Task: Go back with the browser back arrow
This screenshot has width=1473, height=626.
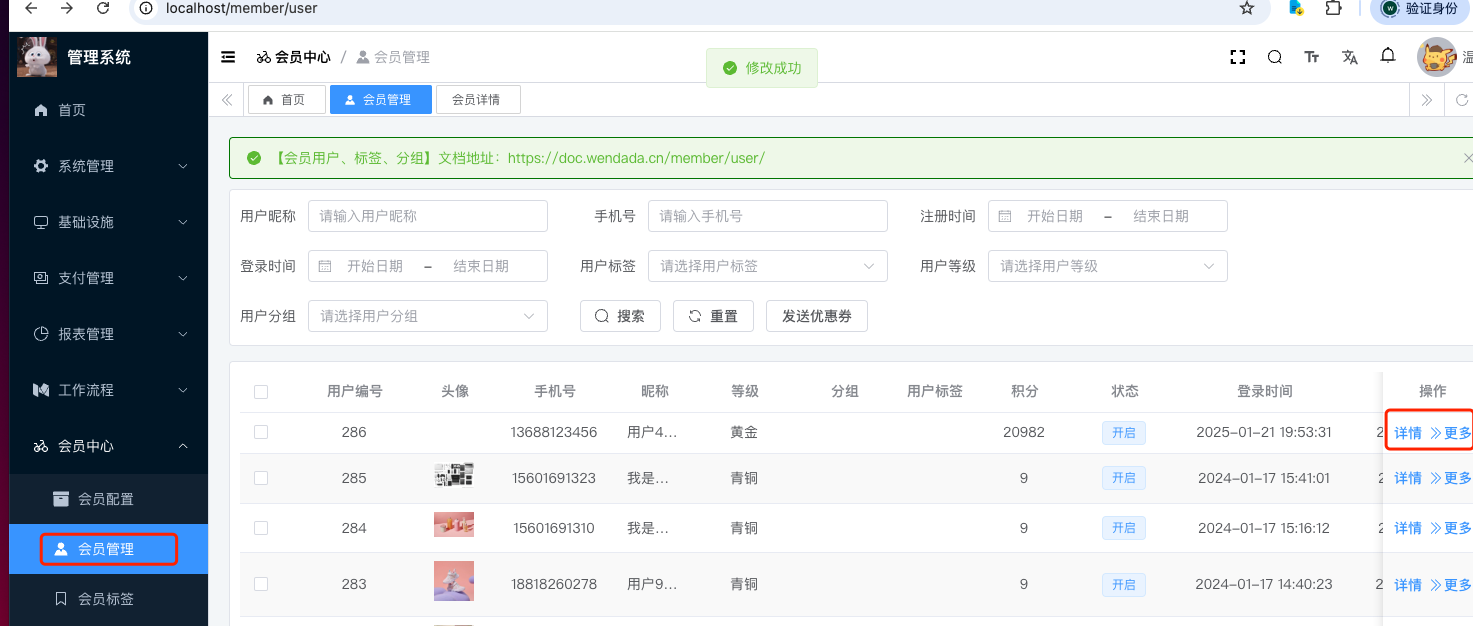Action: pos(31,8)
